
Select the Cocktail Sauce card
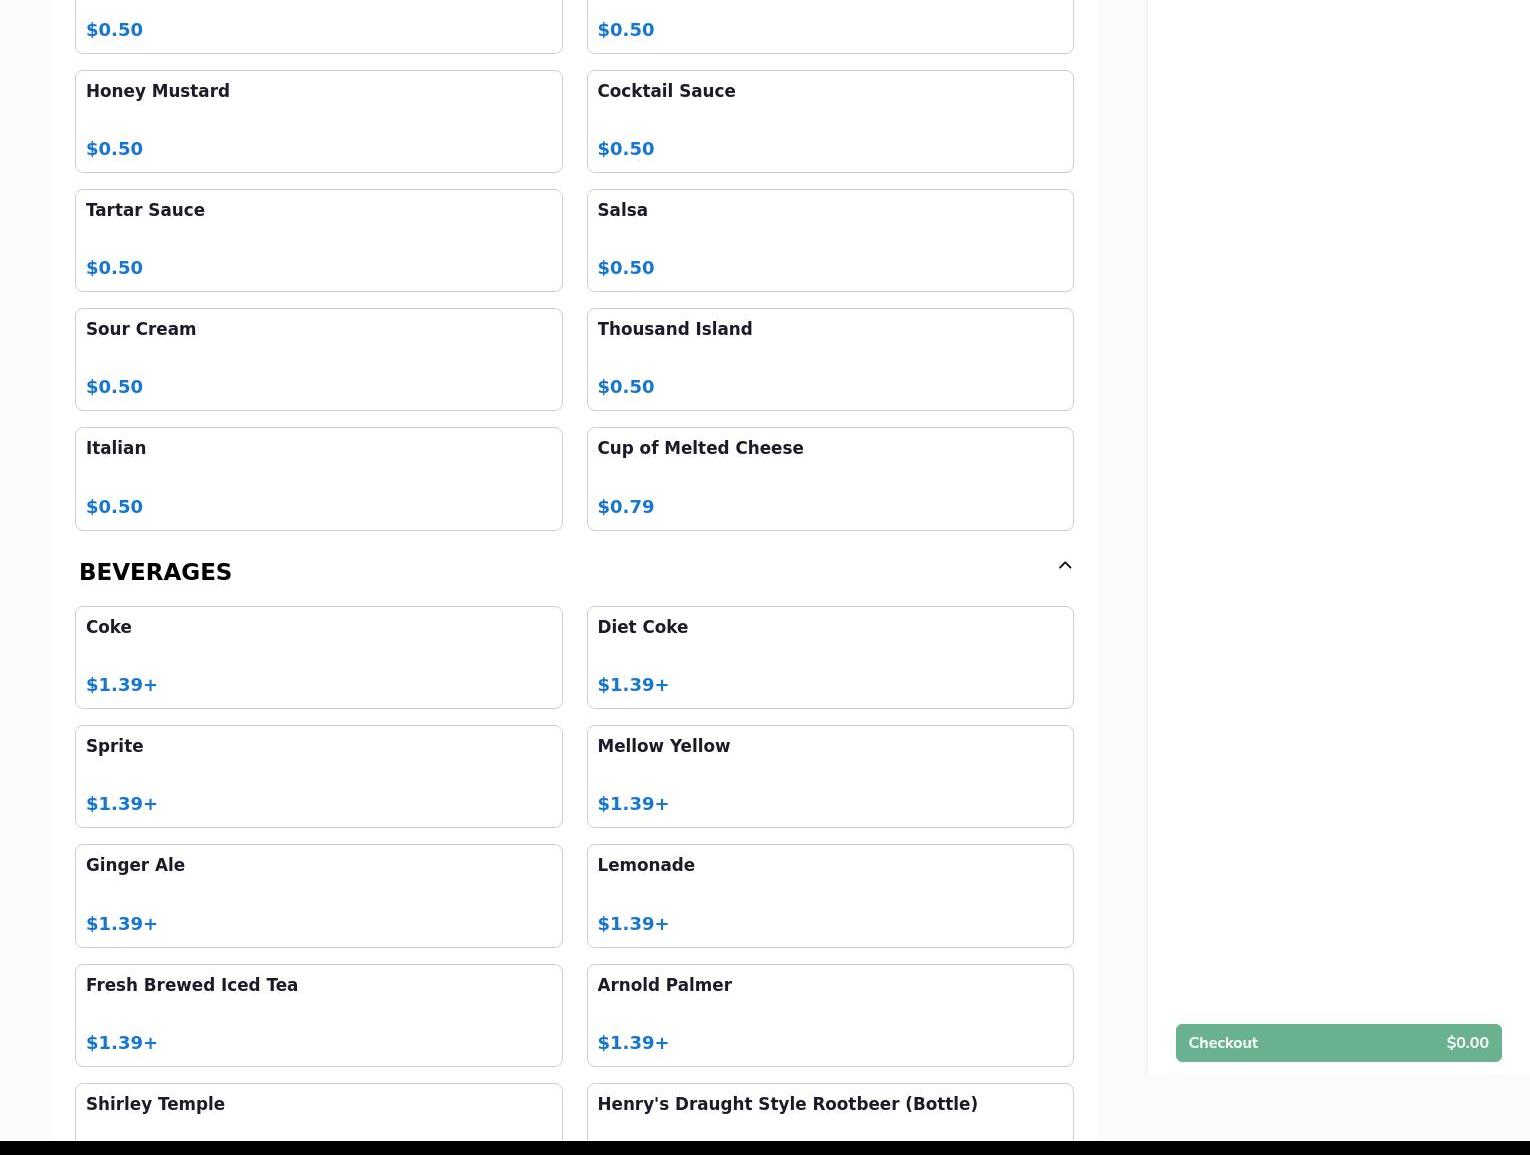point(830,121)
